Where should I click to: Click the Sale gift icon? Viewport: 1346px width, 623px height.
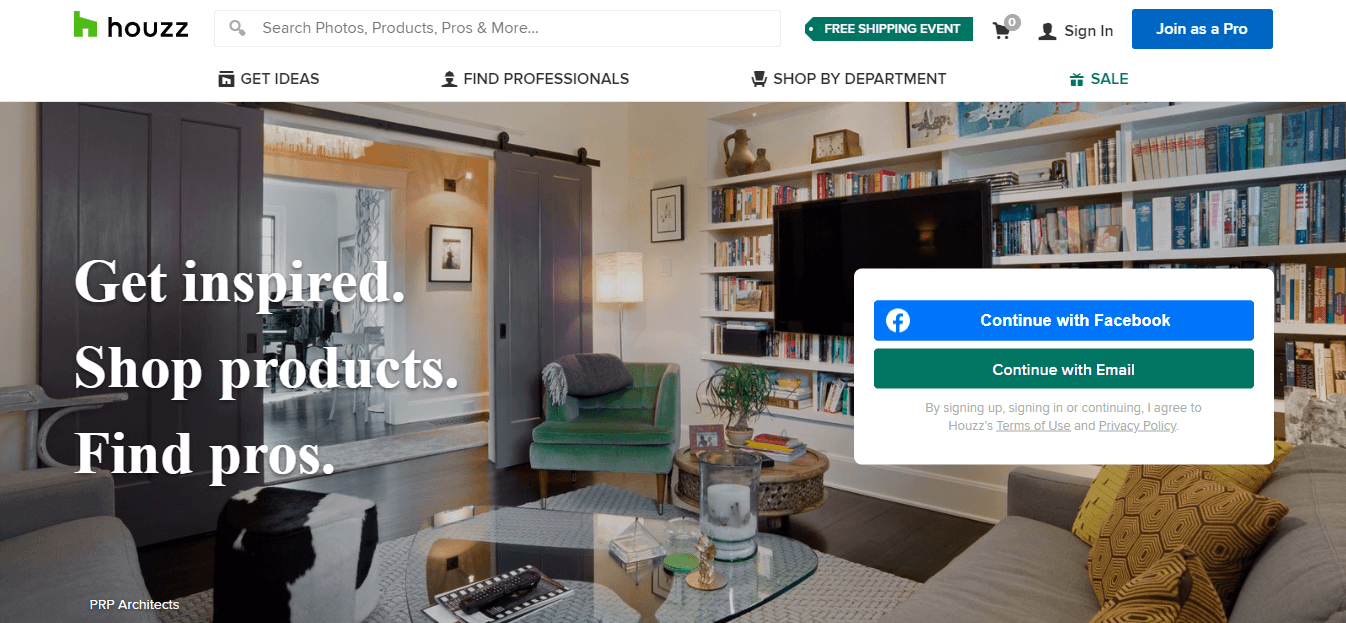point(1076,79)
